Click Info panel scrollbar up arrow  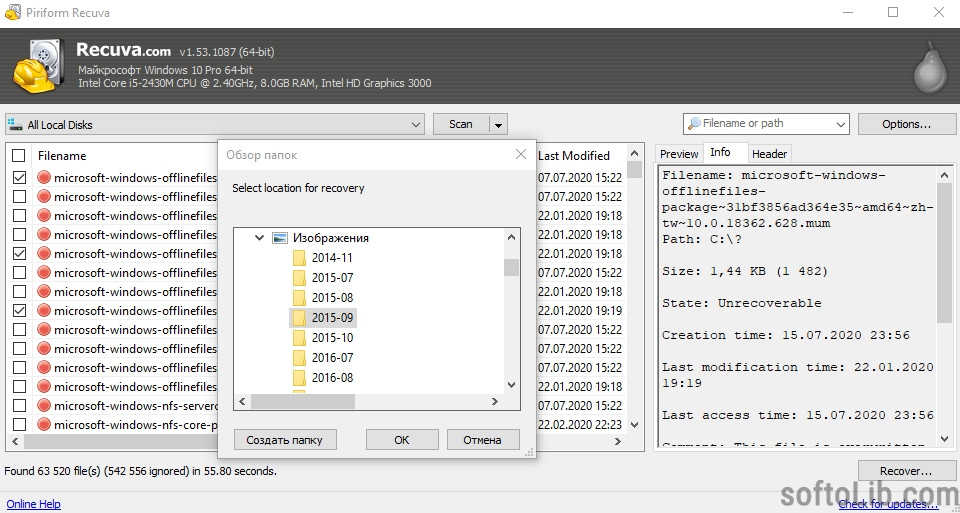point(945,175)
